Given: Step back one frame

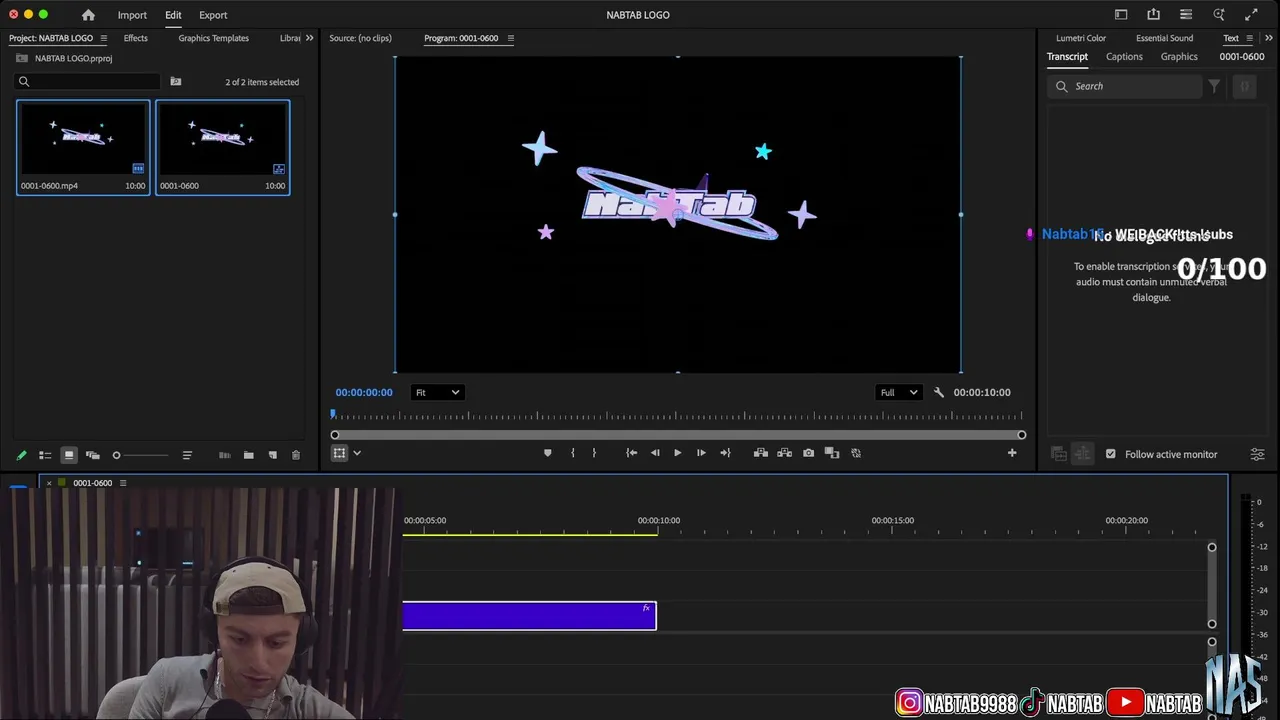Looking at the screenshot, I should (655, 453).
